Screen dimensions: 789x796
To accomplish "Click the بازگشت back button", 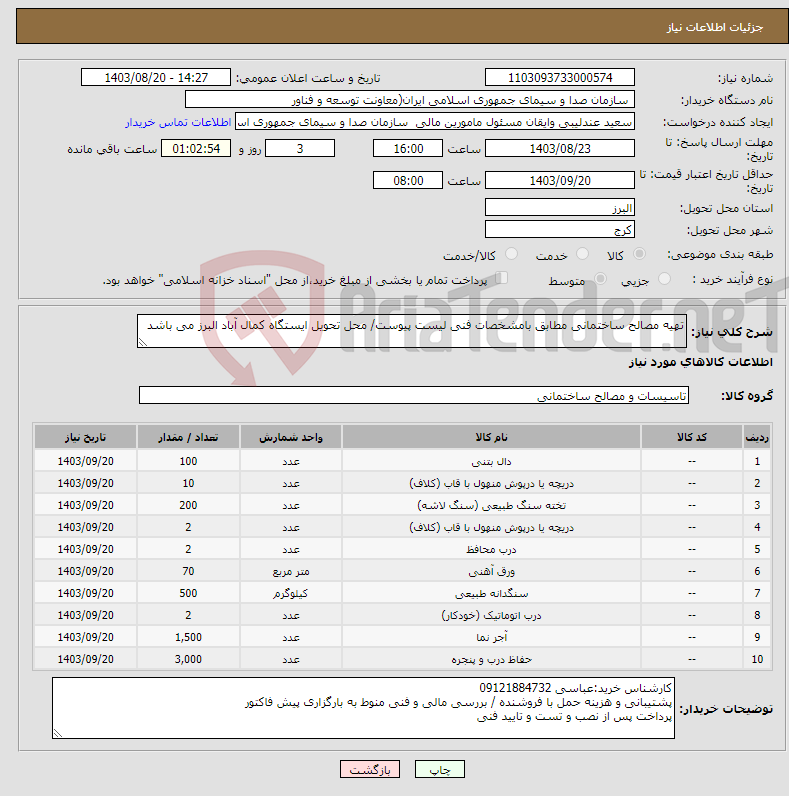I will click(x=370, y=769).
